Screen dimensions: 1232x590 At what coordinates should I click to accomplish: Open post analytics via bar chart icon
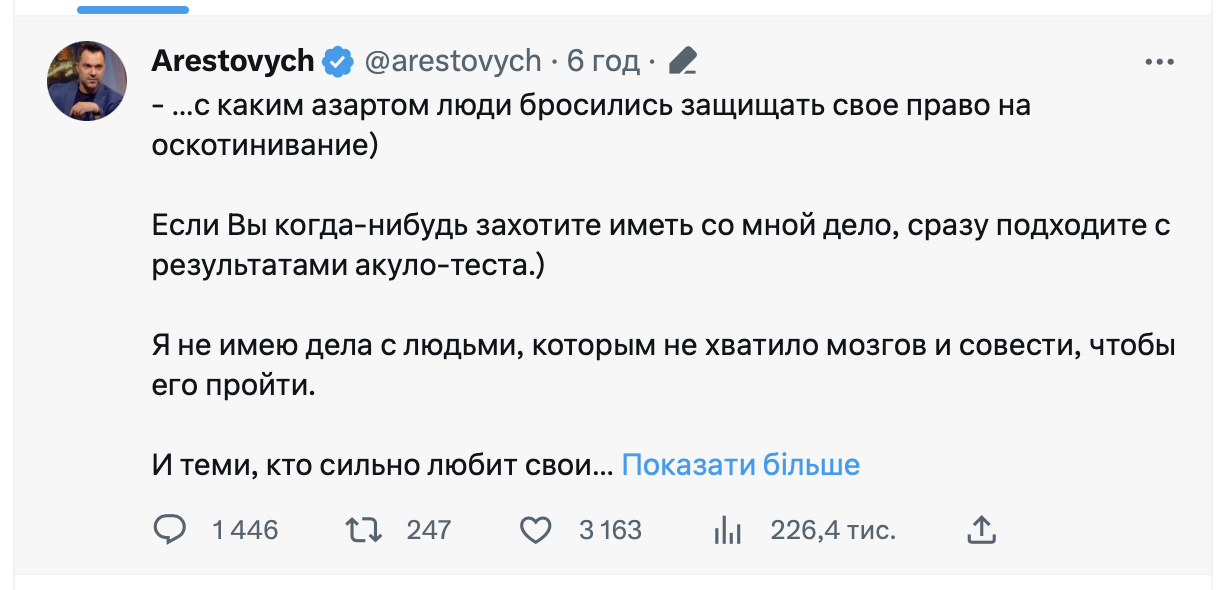coord(727,530)
